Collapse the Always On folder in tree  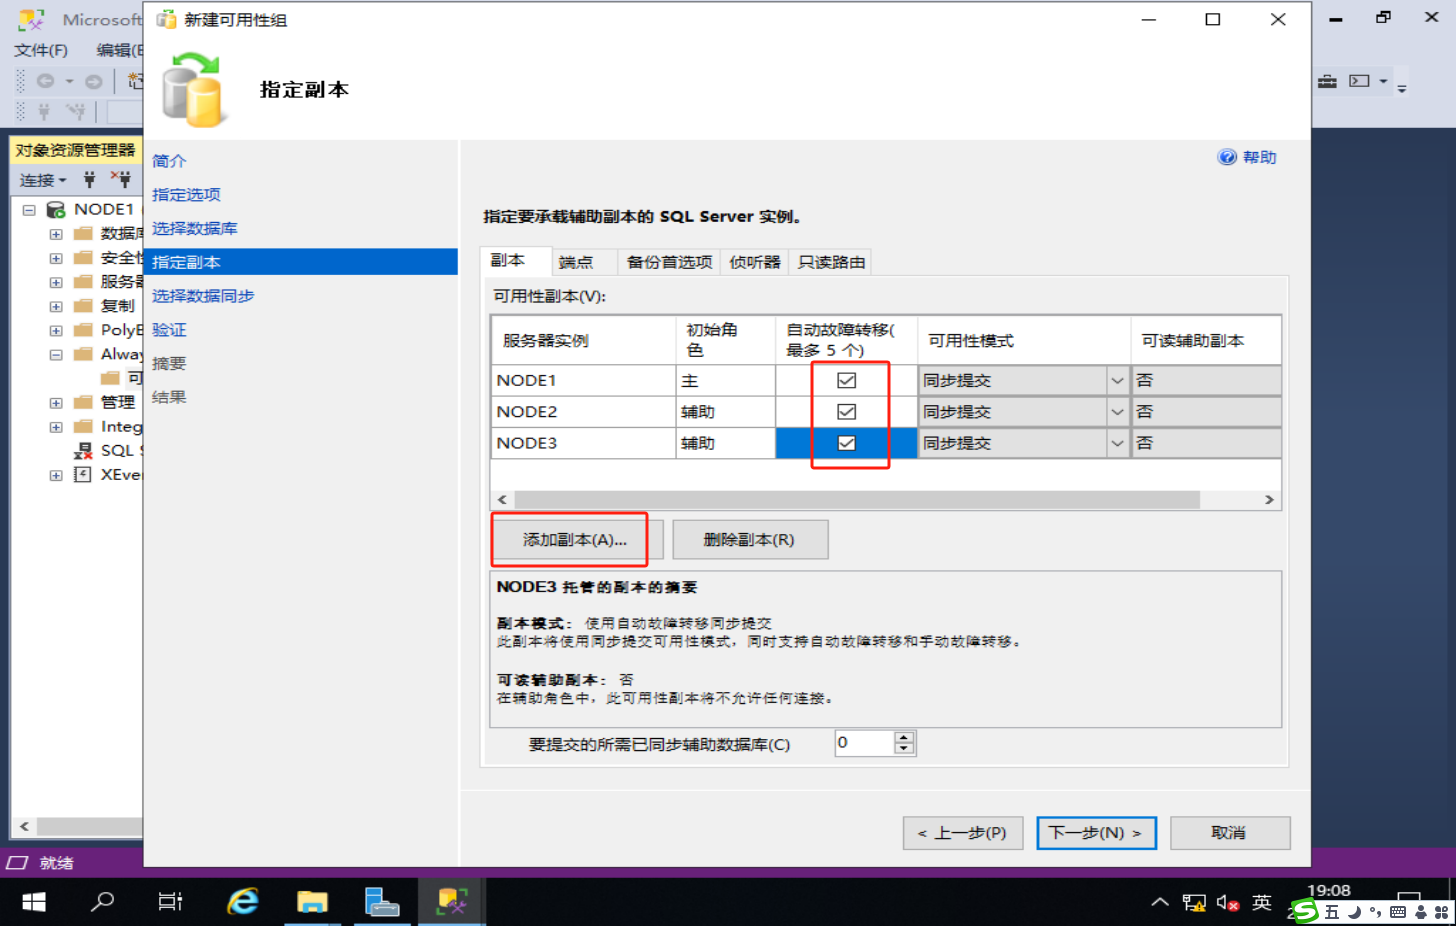tap(56, 354)
